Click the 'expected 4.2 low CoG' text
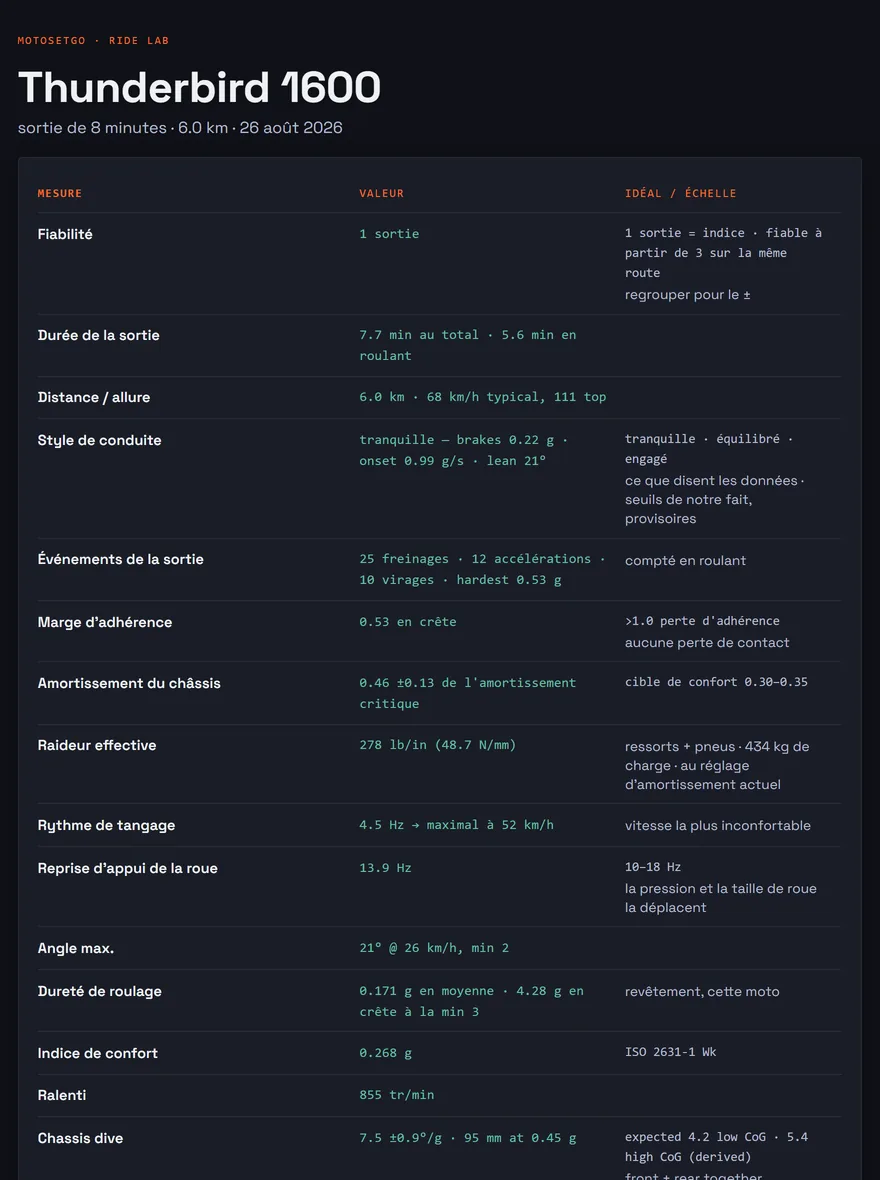Image resolution: width=880 pixels, height=1180 pixels. tap(716, 1147)
